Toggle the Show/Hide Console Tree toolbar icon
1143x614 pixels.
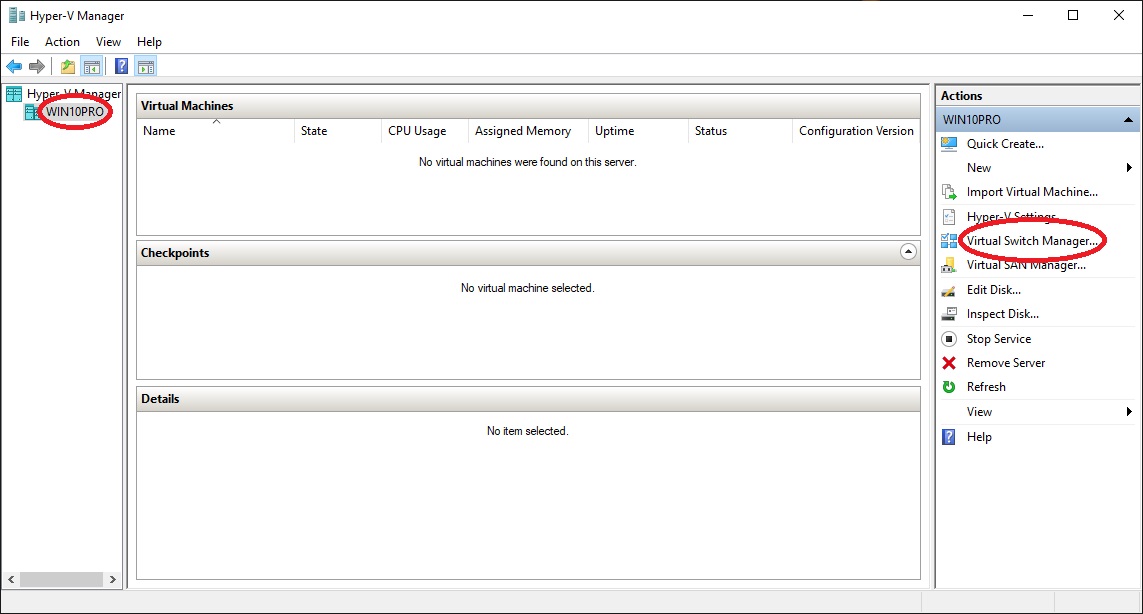[92, 67]
